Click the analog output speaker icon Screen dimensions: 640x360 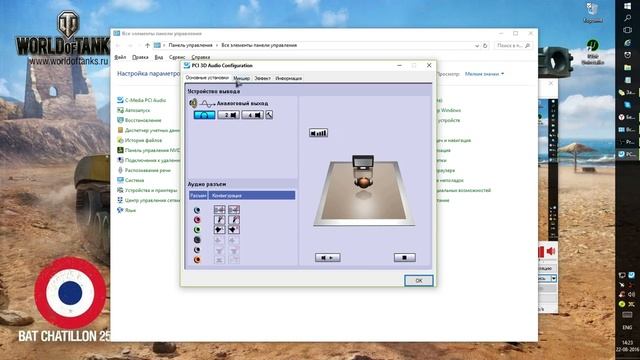tap(193, 103)
